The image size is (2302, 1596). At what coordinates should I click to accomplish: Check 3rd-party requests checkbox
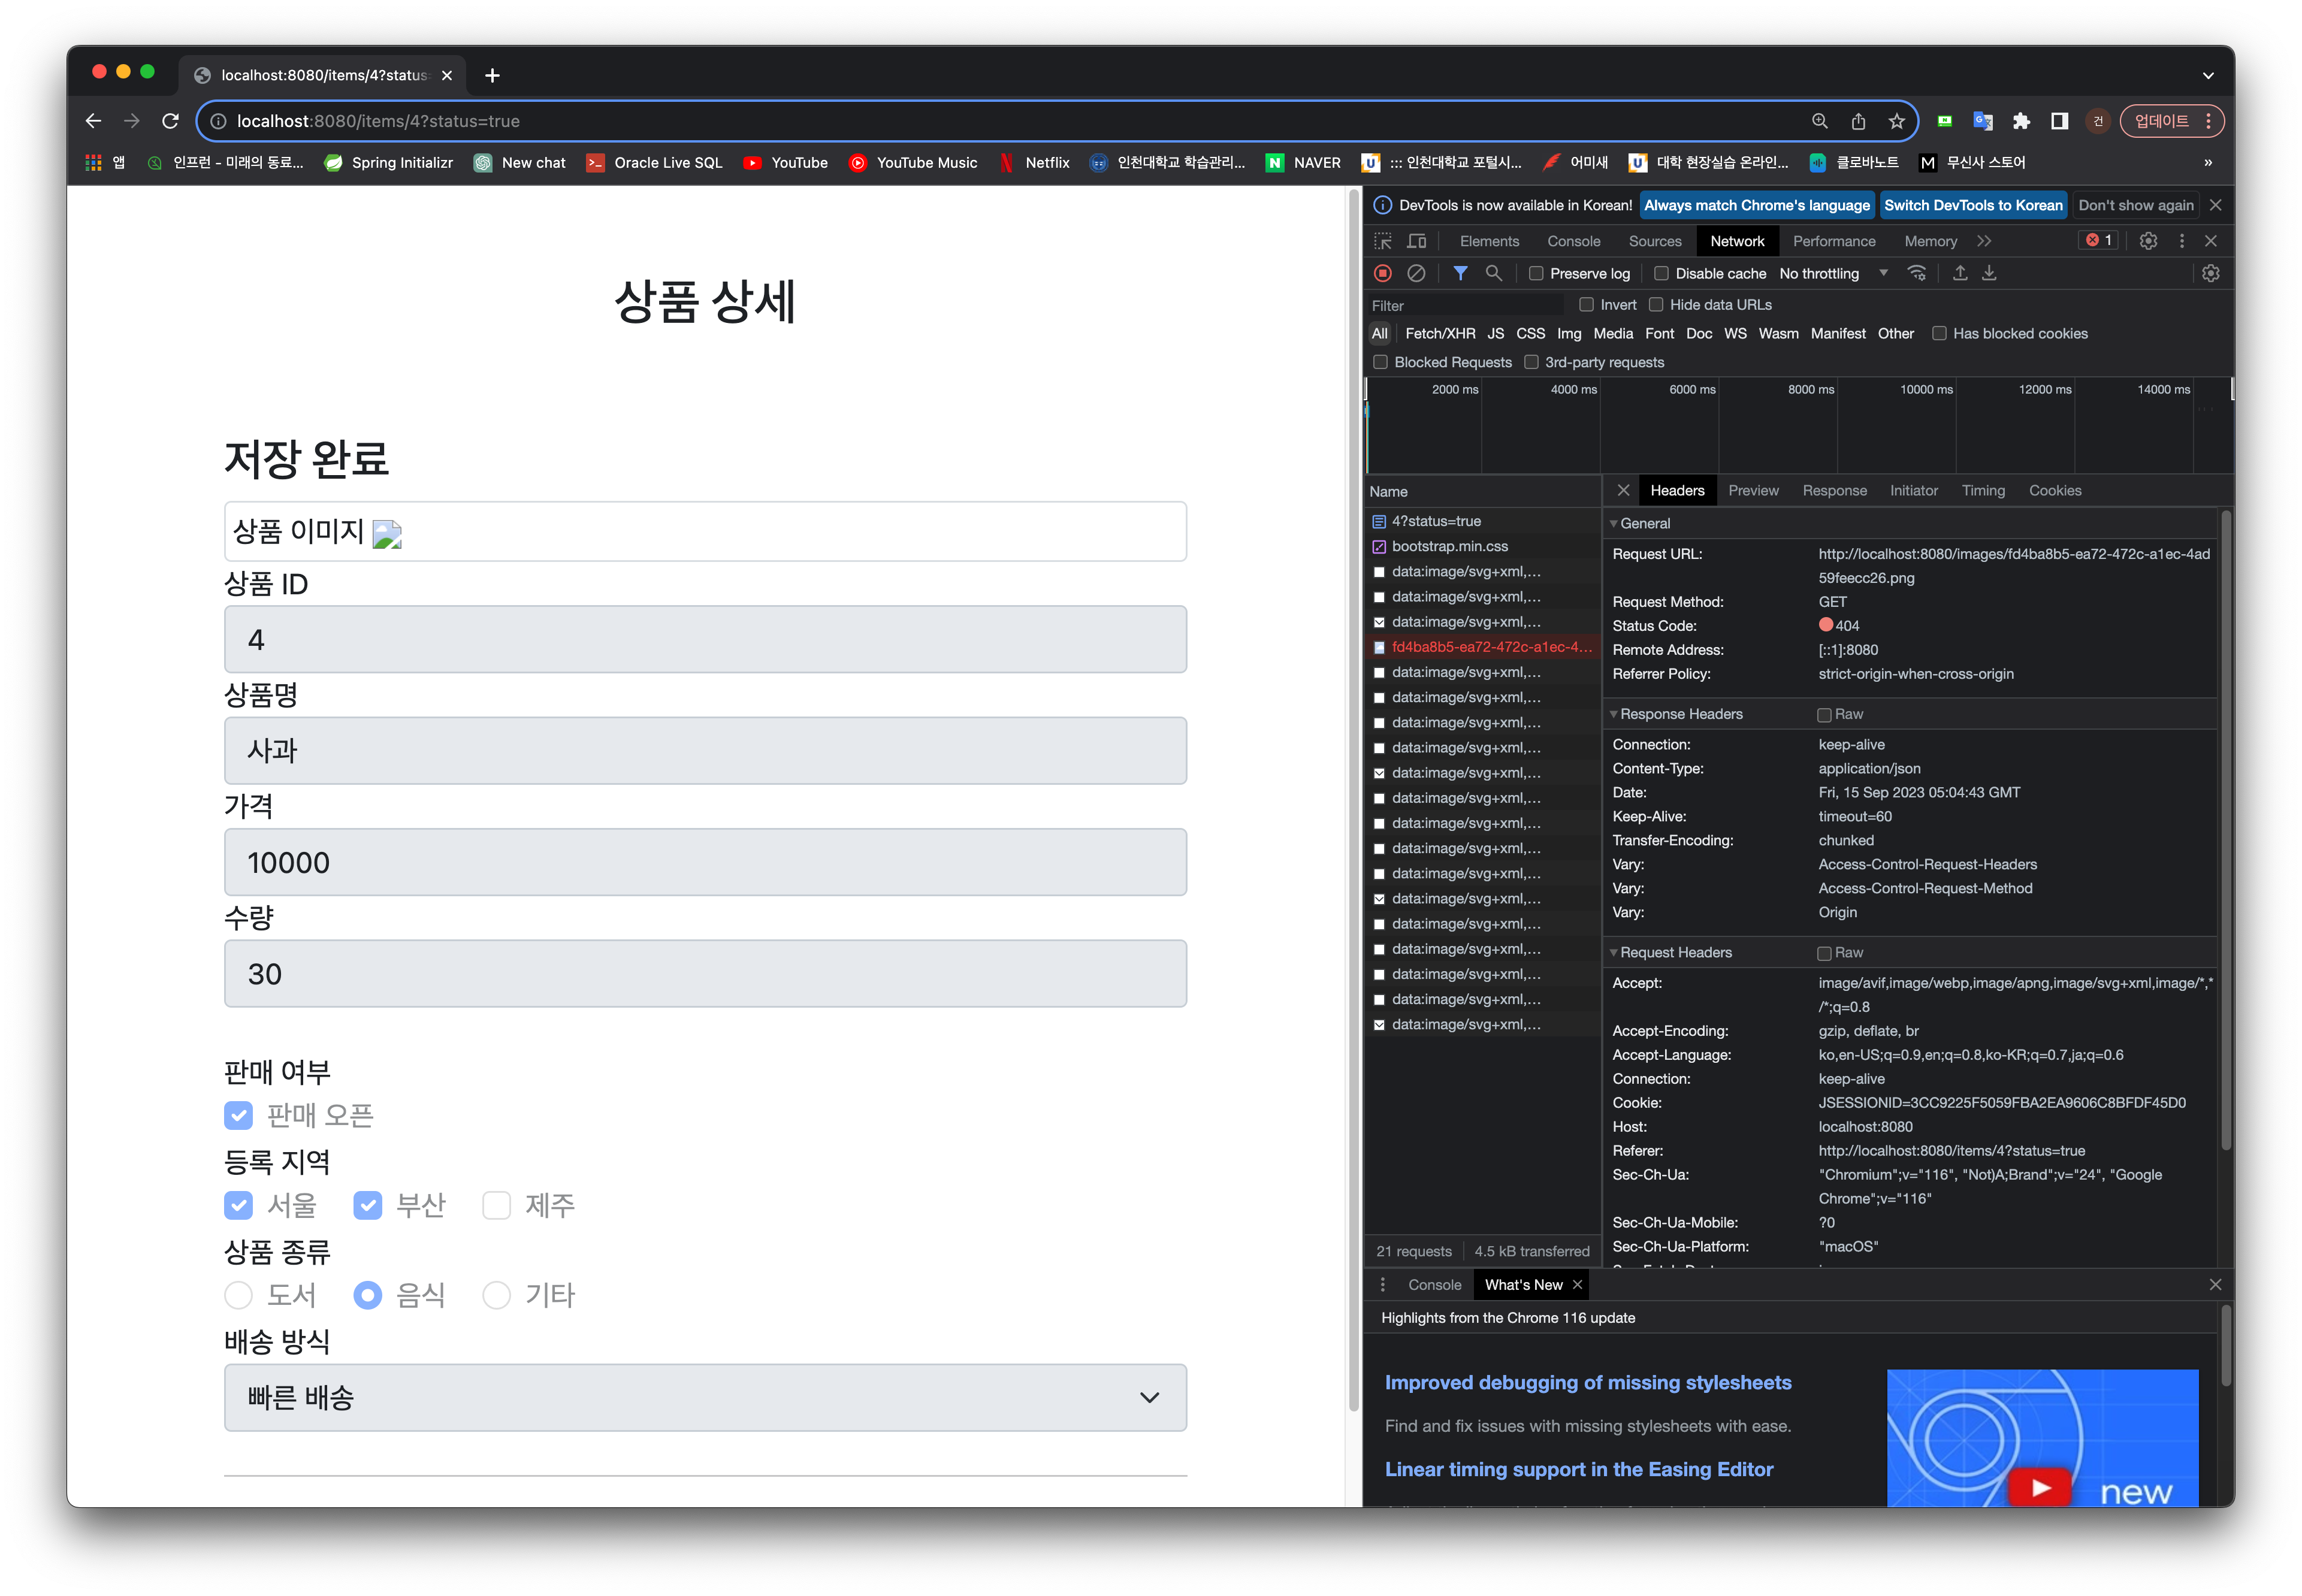pyautogui.click(x=1531, y=362)
